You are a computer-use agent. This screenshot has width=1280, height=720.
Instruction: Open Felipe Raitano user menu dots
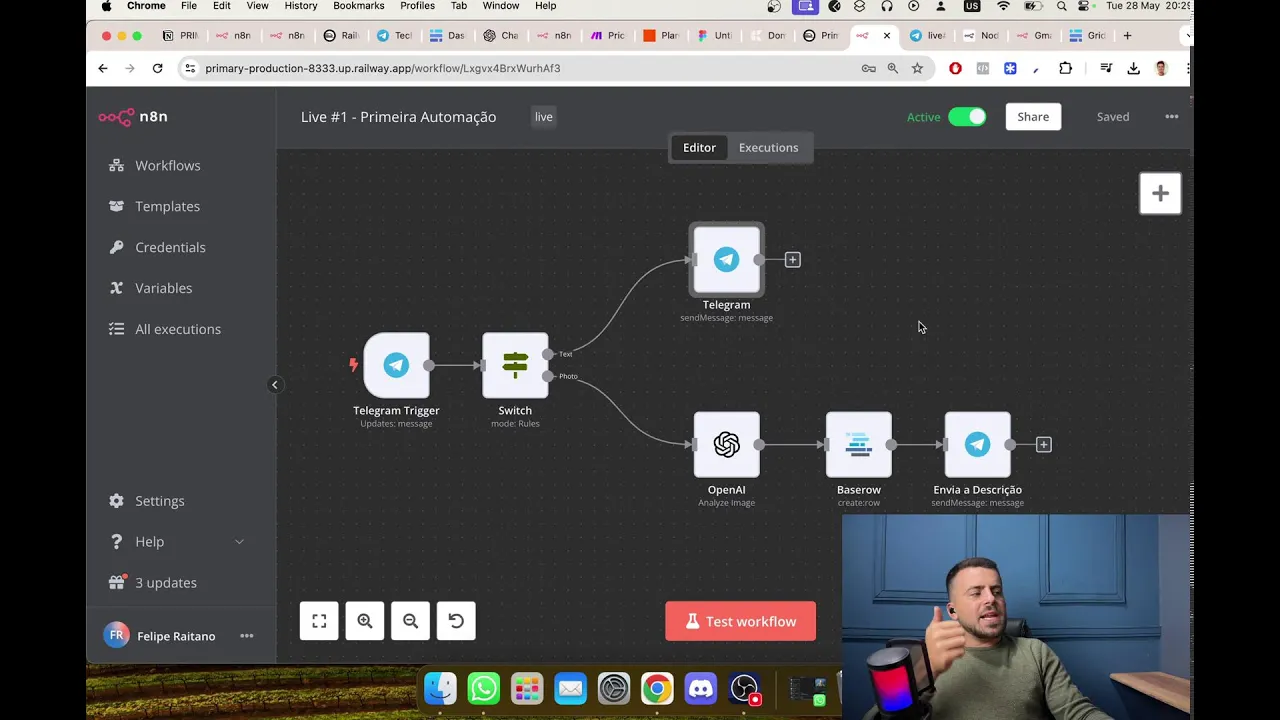click(246, 636)
